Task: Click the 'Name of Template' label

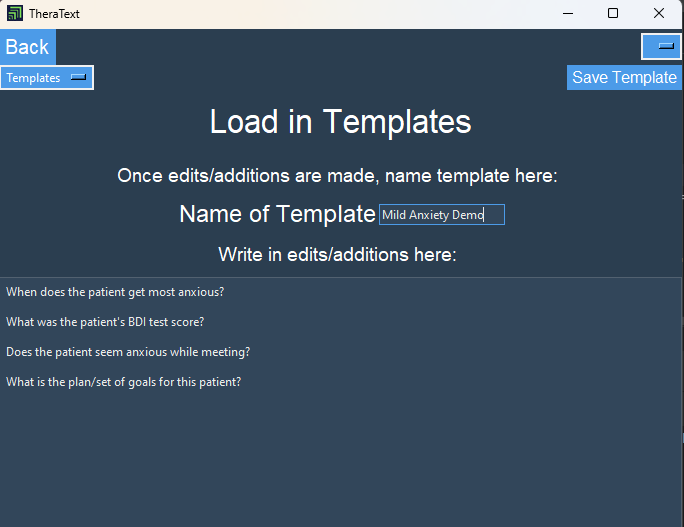Action: point(277,214)
